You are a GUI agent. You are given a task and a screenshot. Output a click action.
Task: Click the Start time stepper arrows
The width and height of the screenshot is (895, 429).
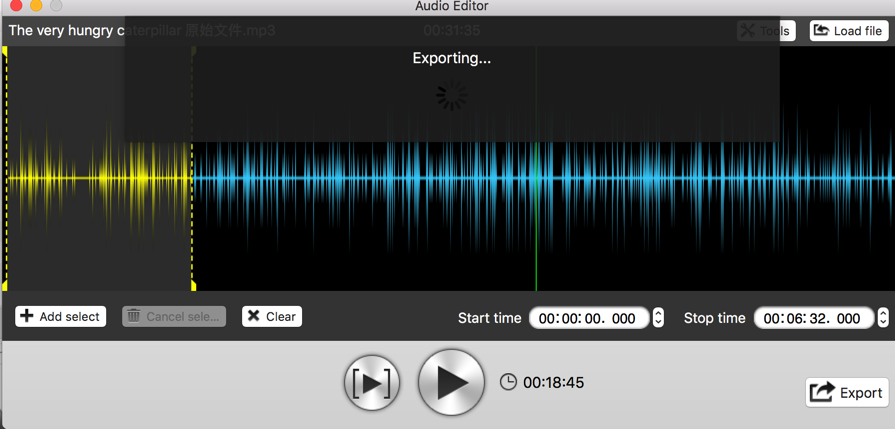coord(658,318)
